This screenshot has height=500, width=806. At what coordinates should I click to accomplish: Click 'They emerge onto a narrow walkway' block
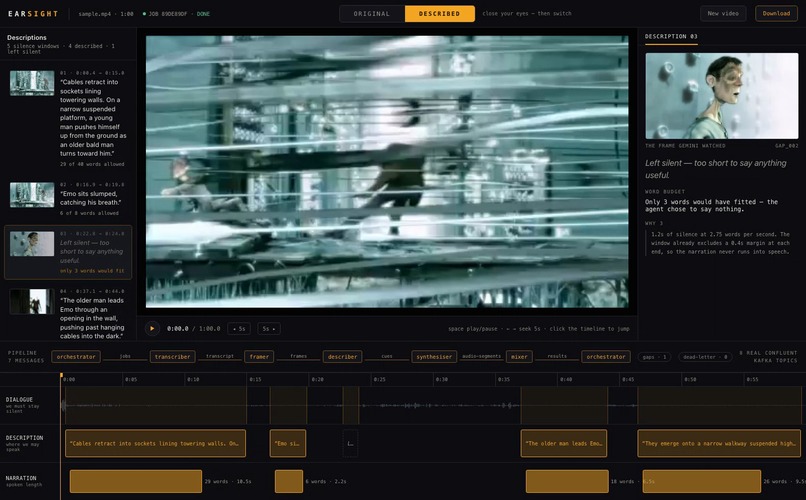tap(719, 443)
